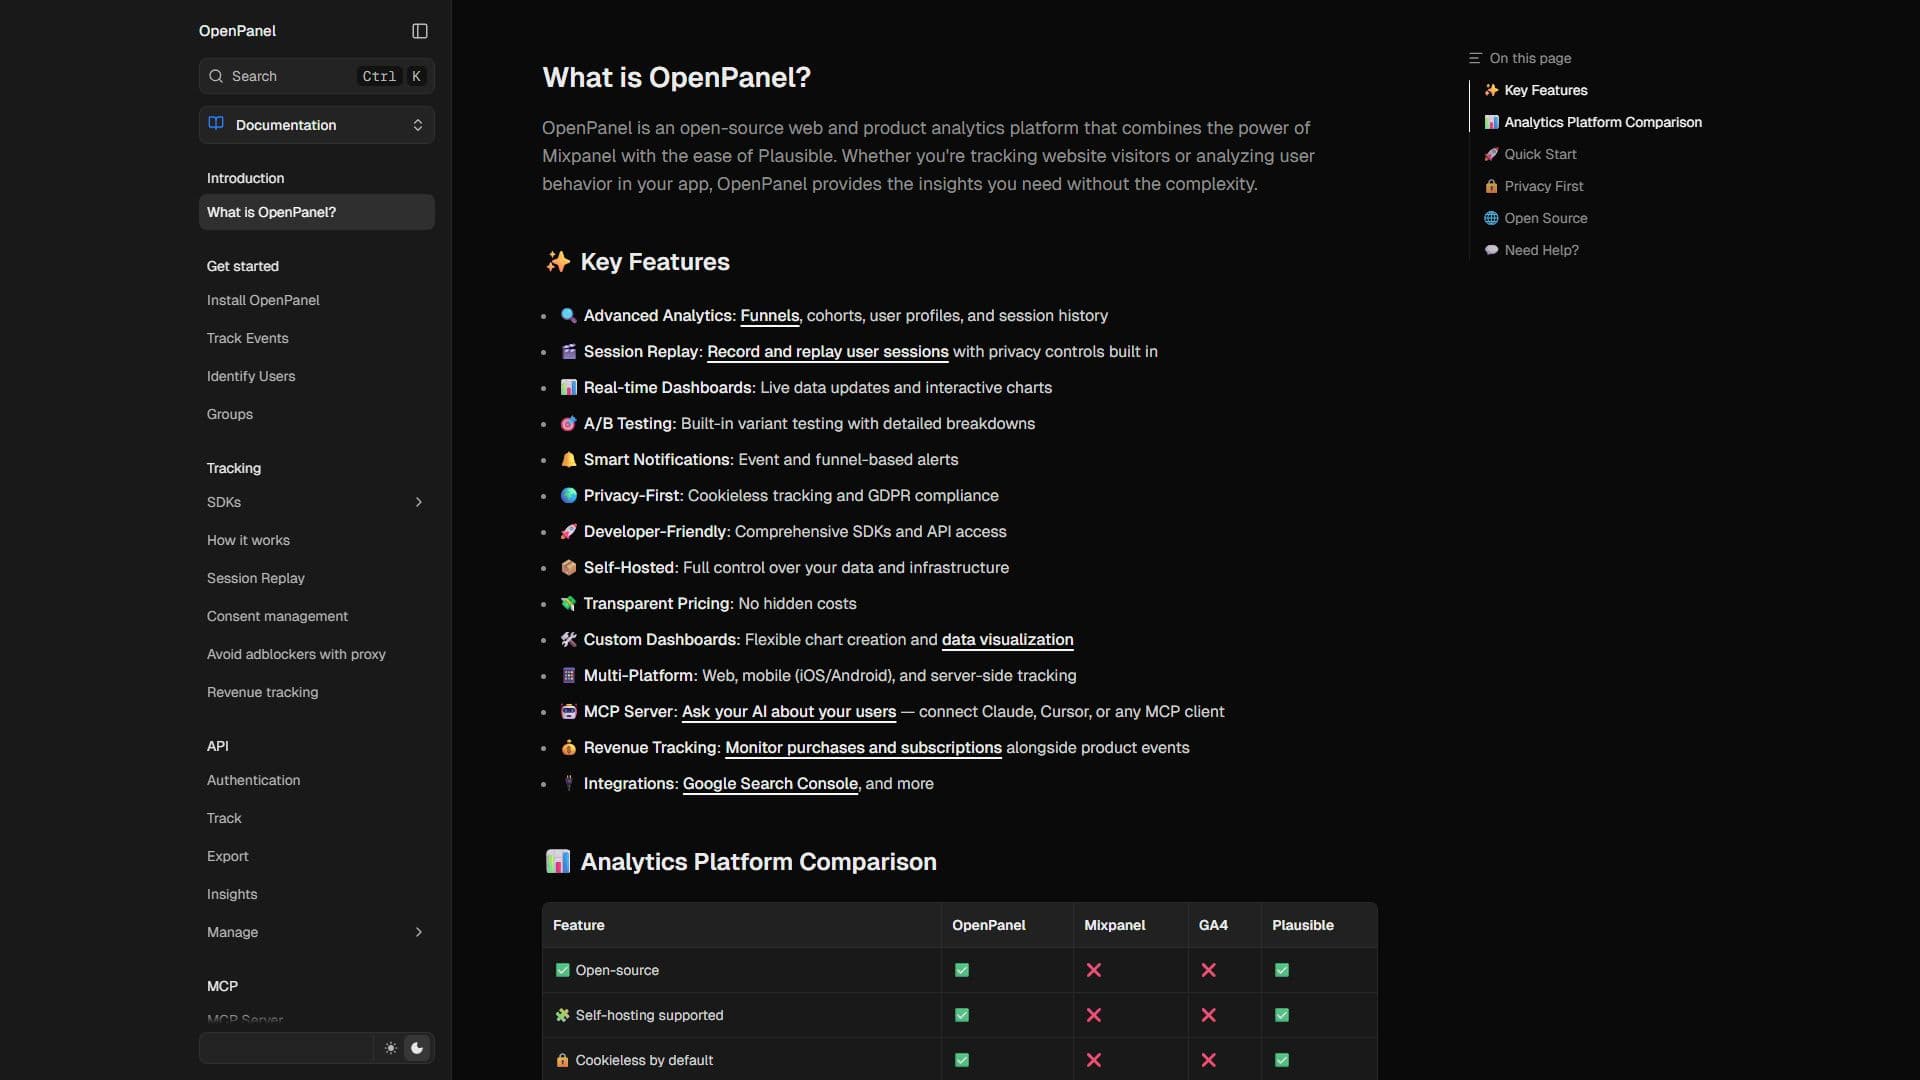Follow the Funnels link
The width and height of the screenshot is (1920, 1080).
pos(769,316)
